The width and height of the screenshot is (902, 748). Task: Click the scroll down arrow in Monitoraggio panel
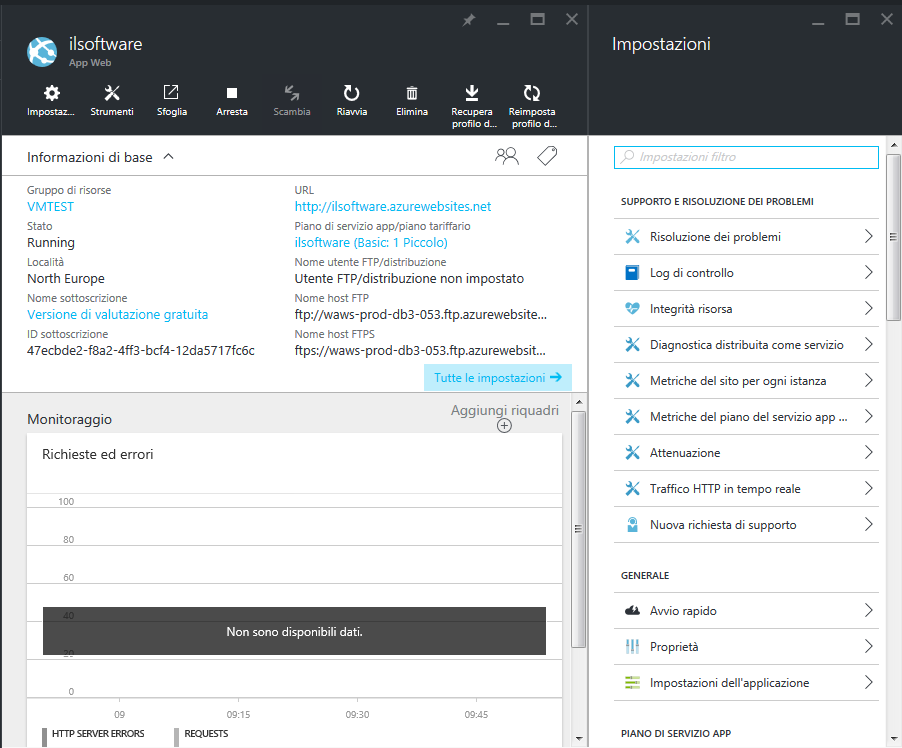point(579,739)
